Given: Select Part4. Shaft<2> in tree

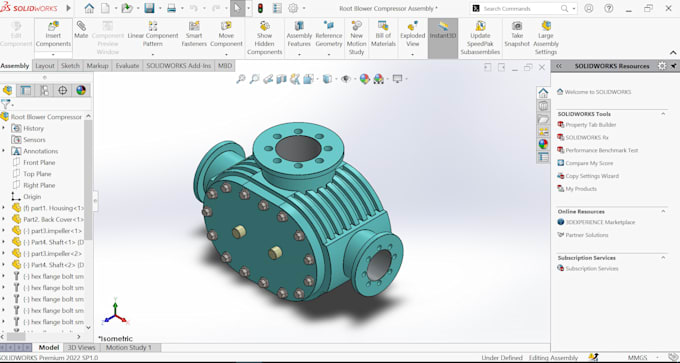Looking at the screenshot, I should tap(53, 265).
